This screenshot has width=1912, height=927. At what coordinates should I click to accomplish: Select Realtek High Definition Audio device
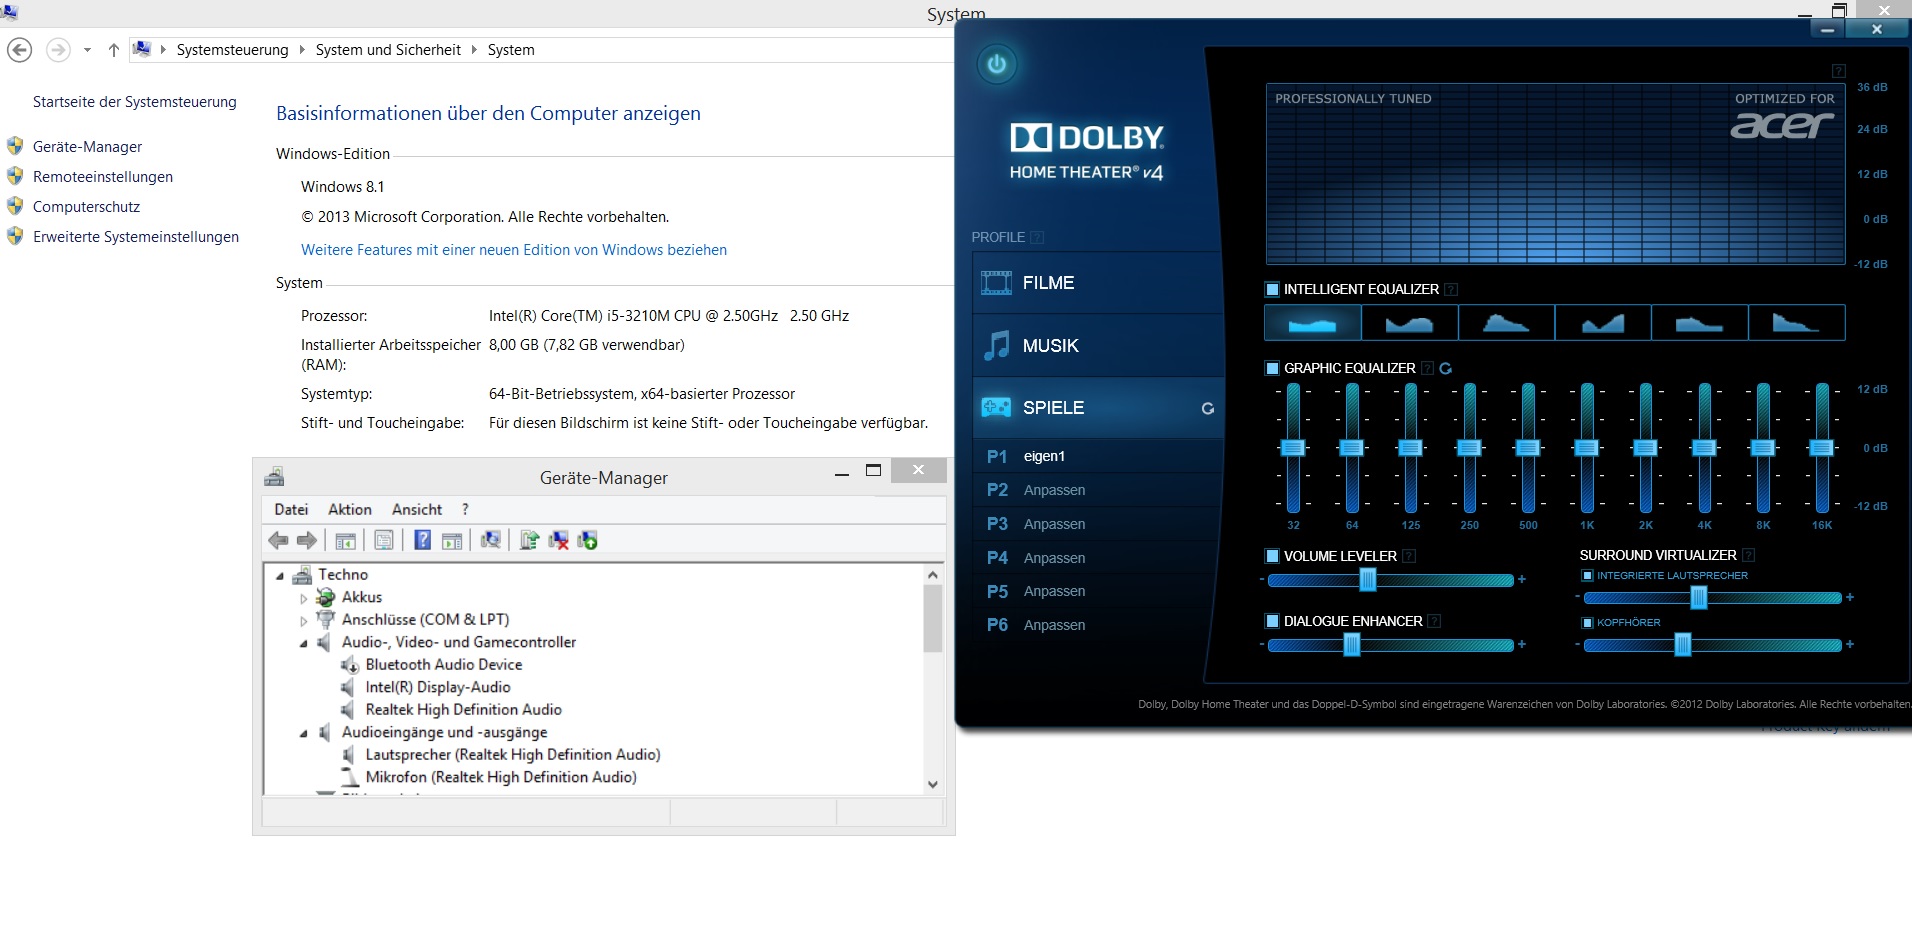pos(463,710)
